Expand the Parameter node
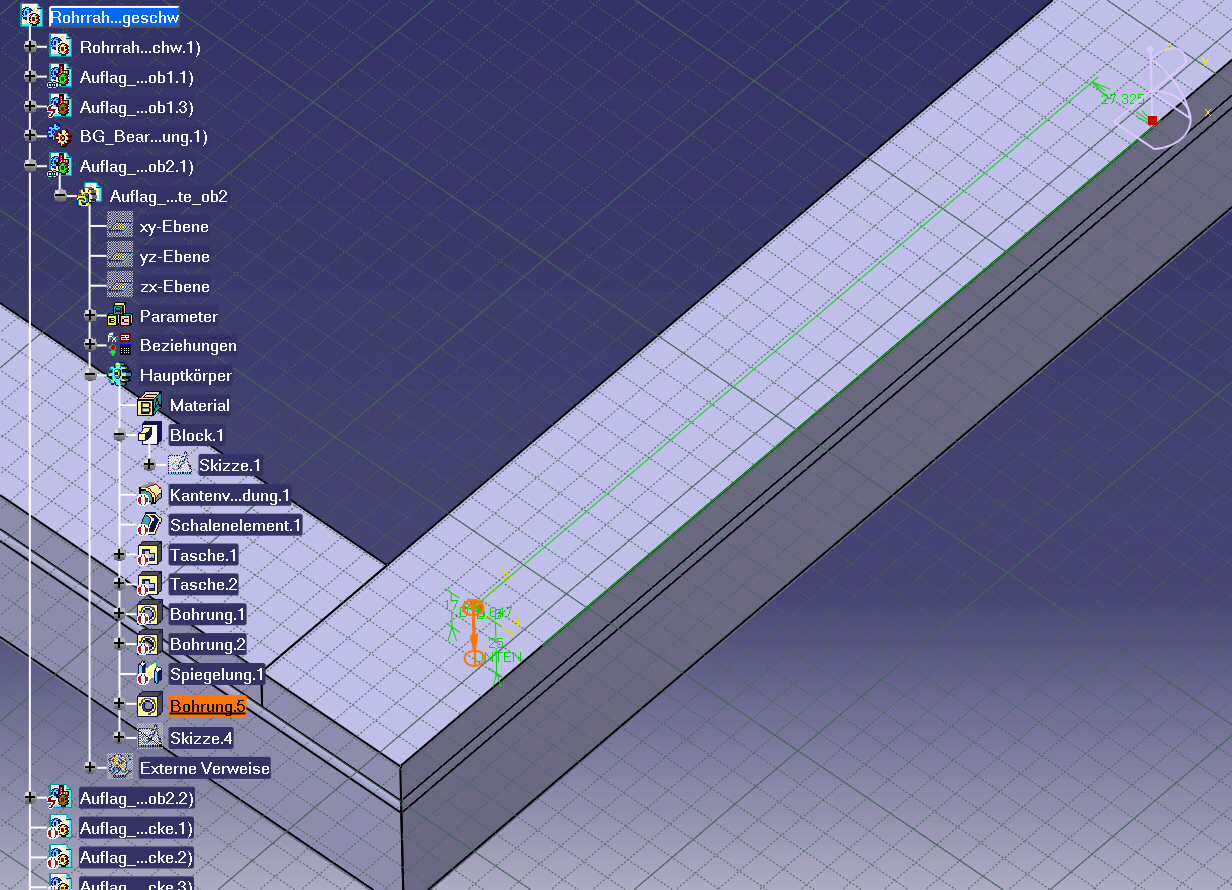Image resolution: width=1232 pixels, height=890 pixels. pos(90,316)
